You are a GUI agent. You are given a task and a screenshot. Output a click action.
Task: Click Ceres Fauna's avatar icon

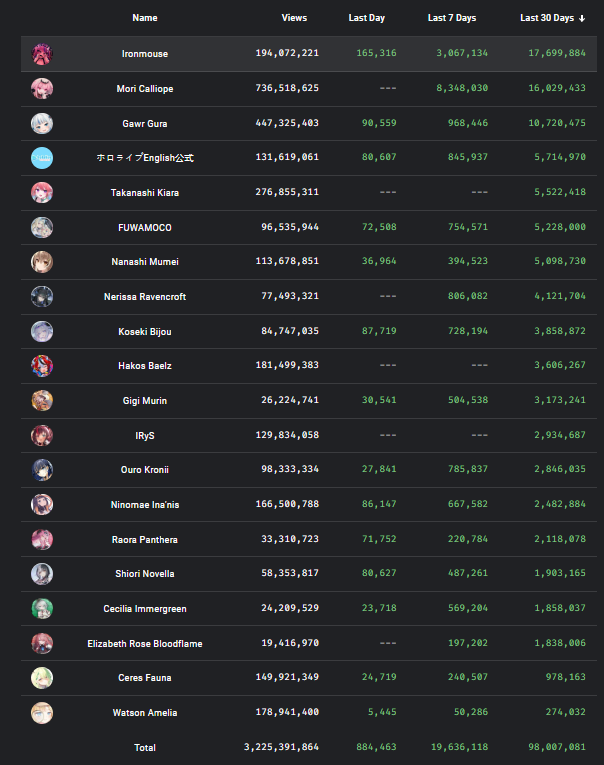(42, 678)
